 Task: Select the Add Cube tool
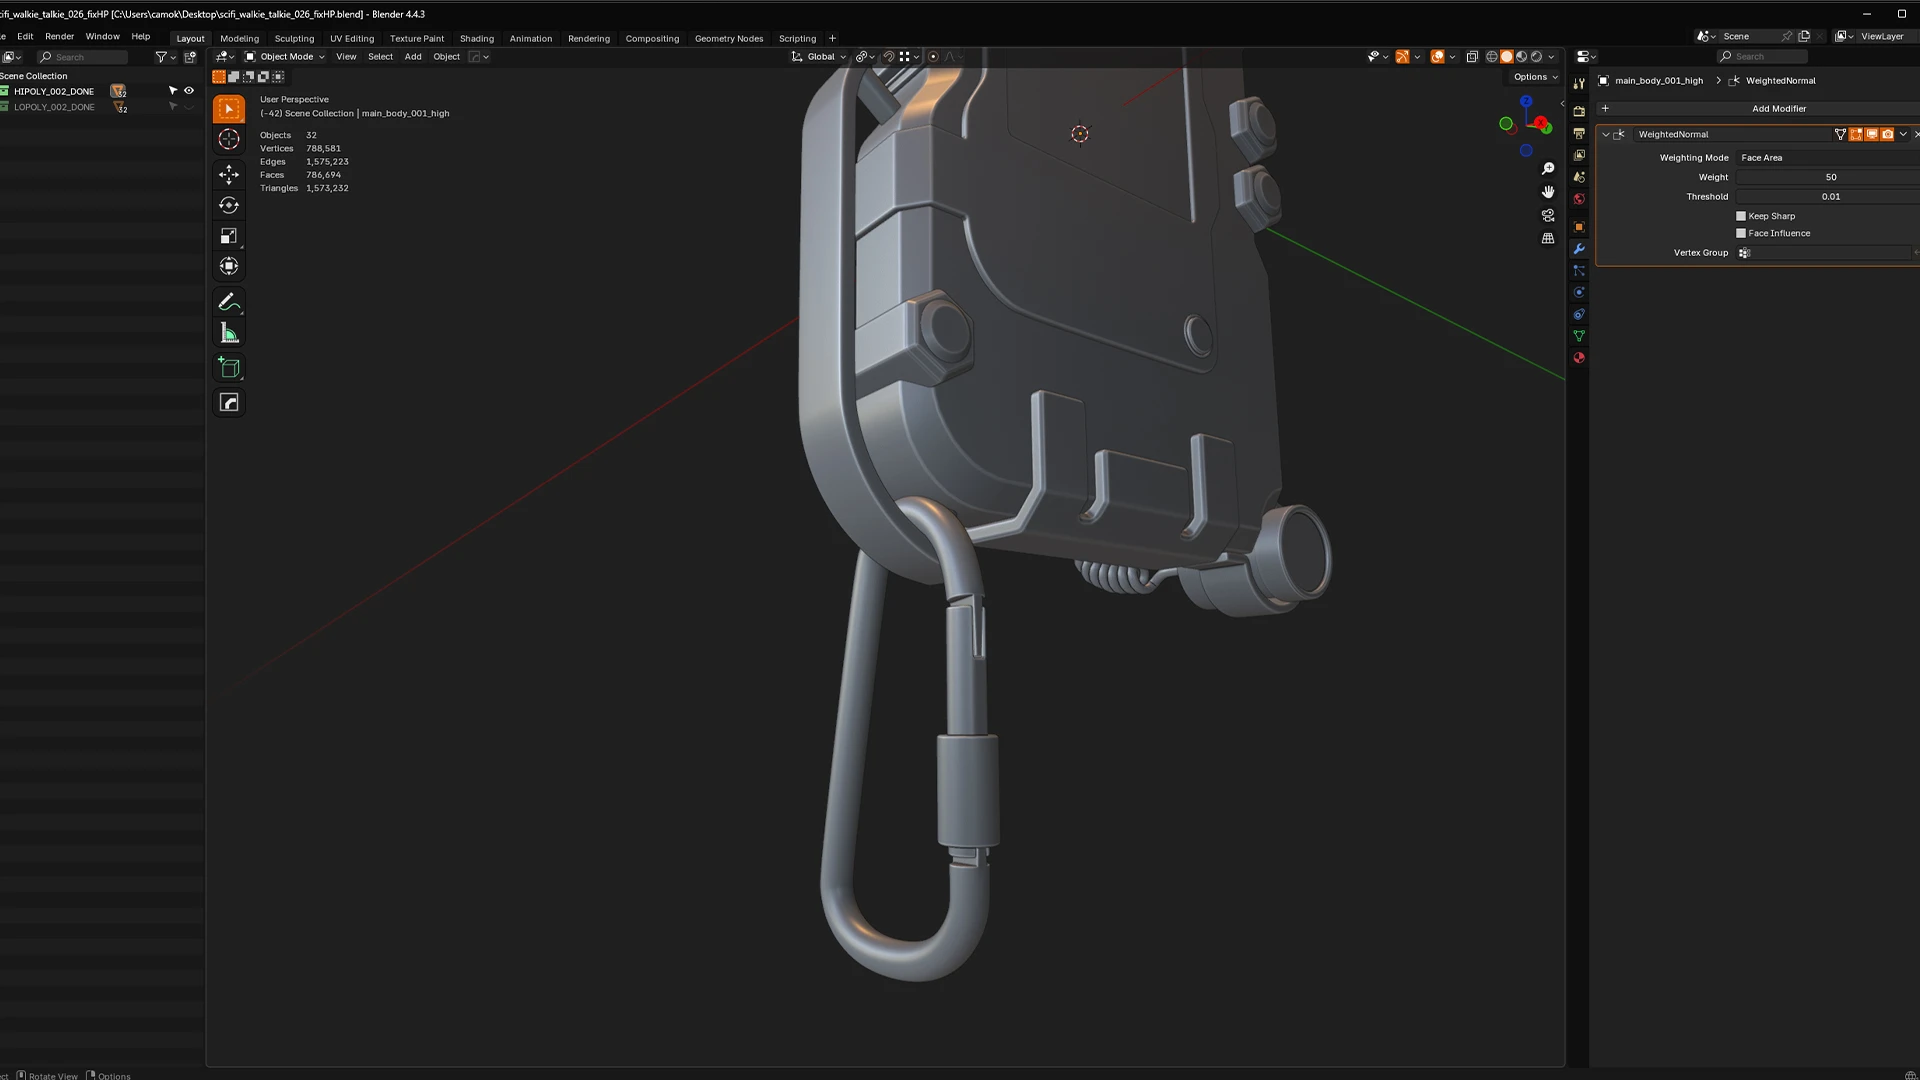click(x=229, y=368)
